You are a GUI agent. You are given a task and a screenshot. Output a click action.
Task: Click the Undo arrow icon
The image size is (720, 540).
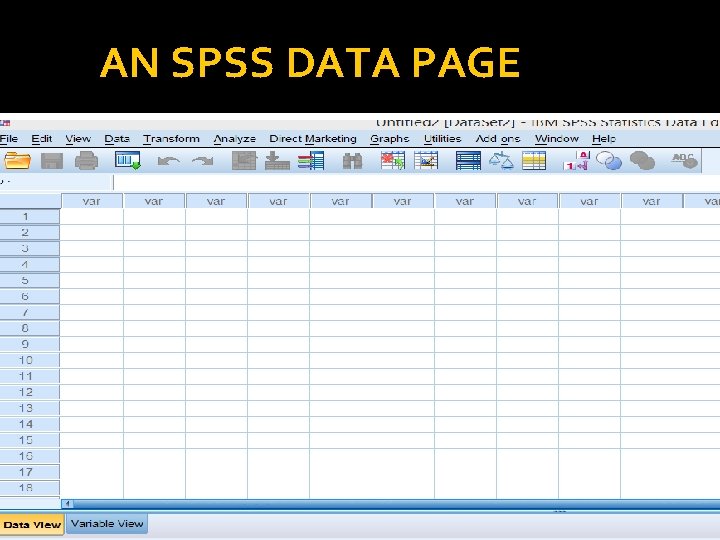pyautogui.click(x=168, y=161)
